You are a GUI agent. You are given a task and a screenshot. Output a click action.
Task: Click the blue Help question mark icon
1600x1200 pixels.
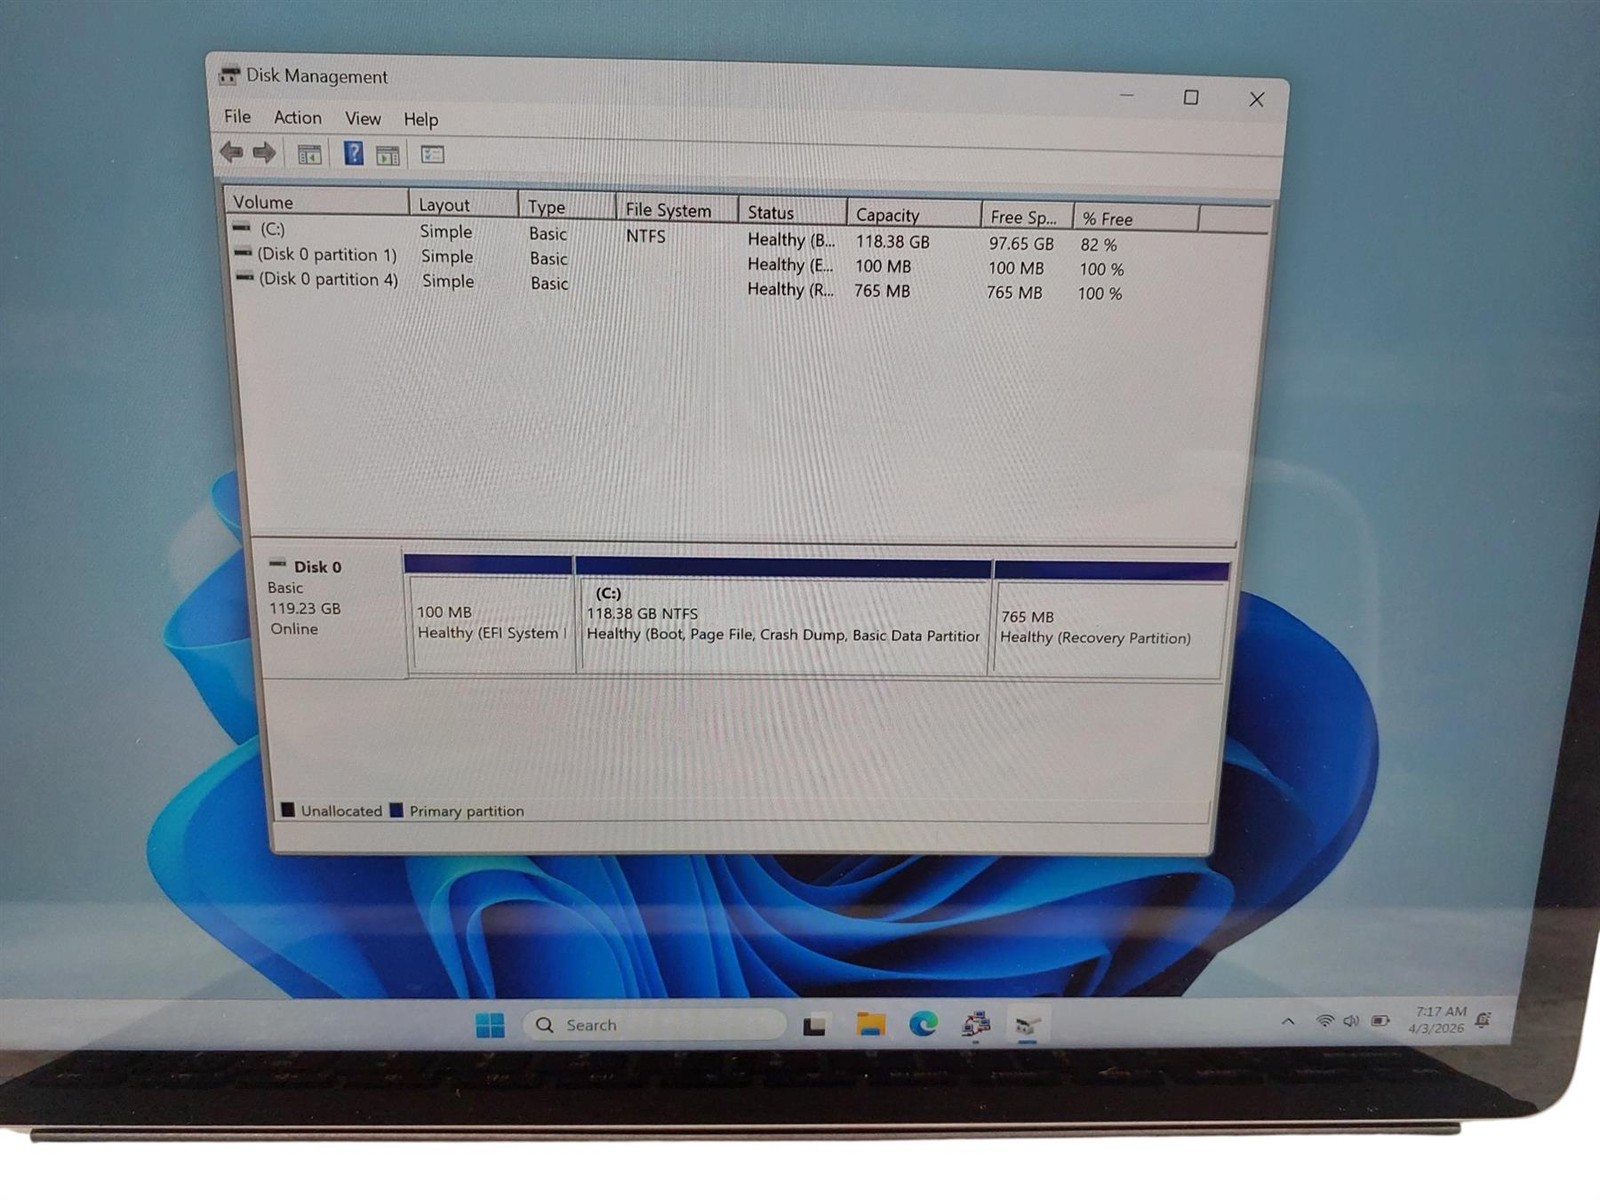353,153
